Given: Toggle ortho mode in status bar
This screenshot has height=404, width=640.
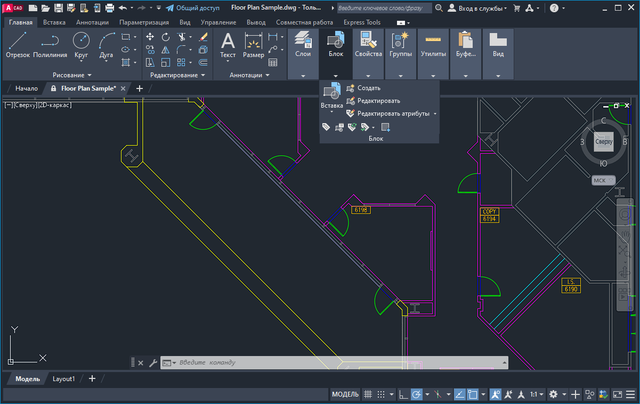Looking at the screenshot, I should tap(401, 394).
